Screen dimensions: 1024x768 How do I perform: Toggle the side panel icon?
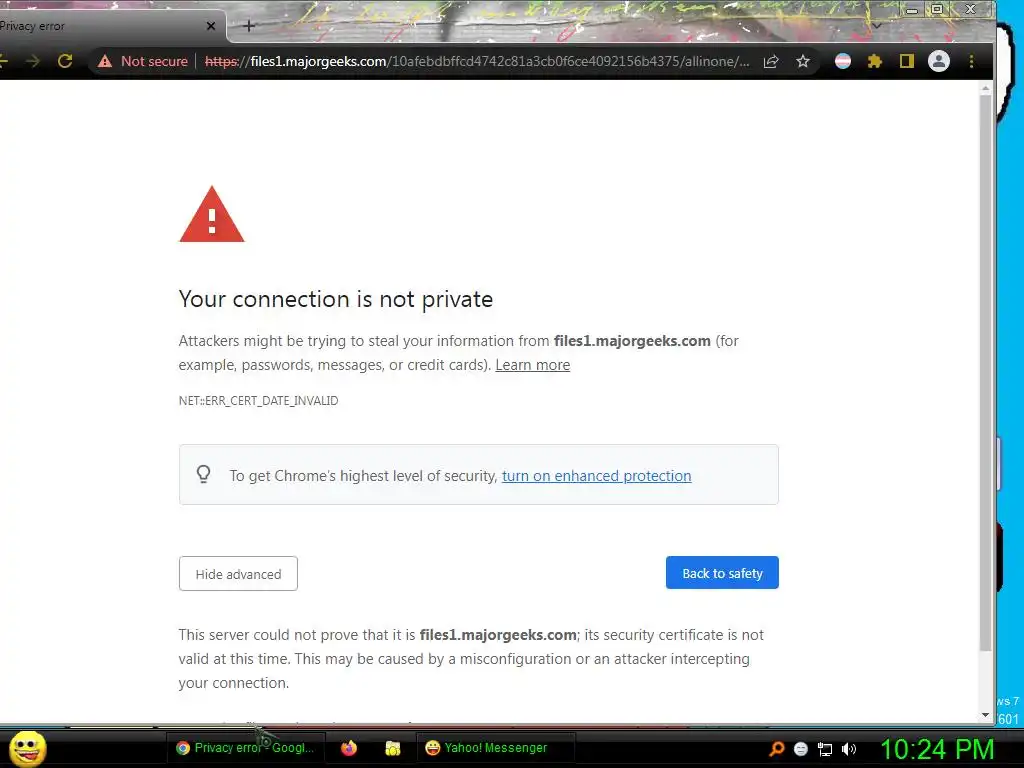point(906,61)
